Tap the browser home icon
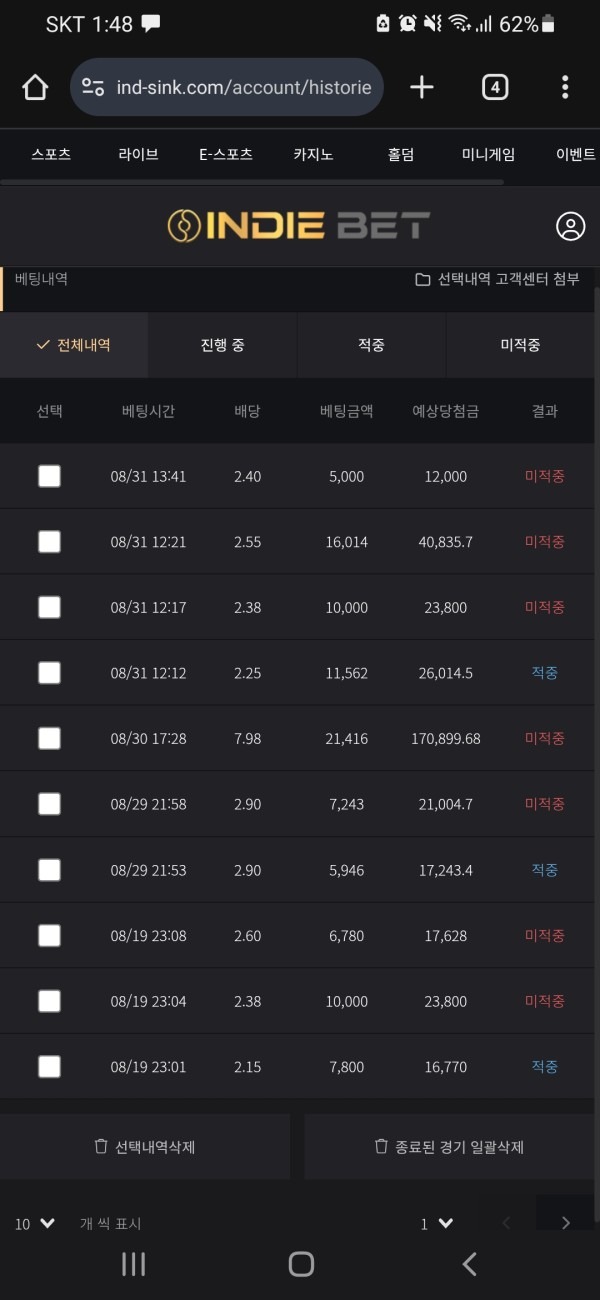 pos(35,87)
